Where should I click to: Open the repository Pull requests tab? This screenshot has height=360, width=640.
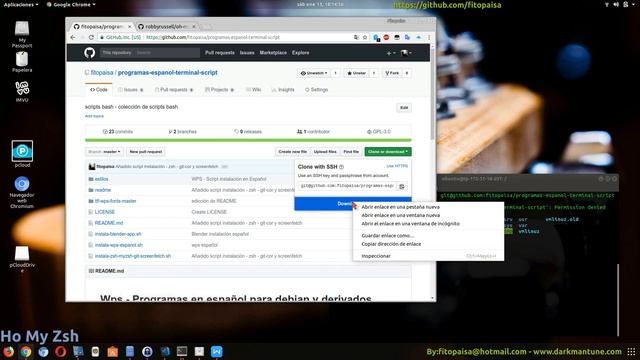[174, 90]
